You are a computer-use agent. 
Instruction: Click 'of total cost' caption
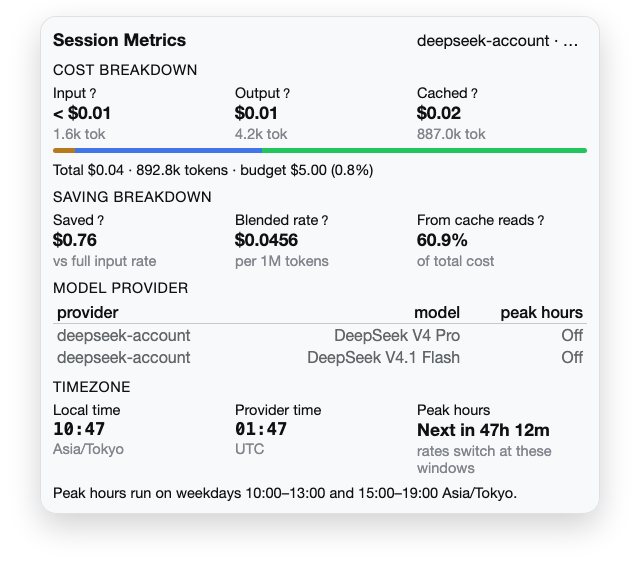455,261
